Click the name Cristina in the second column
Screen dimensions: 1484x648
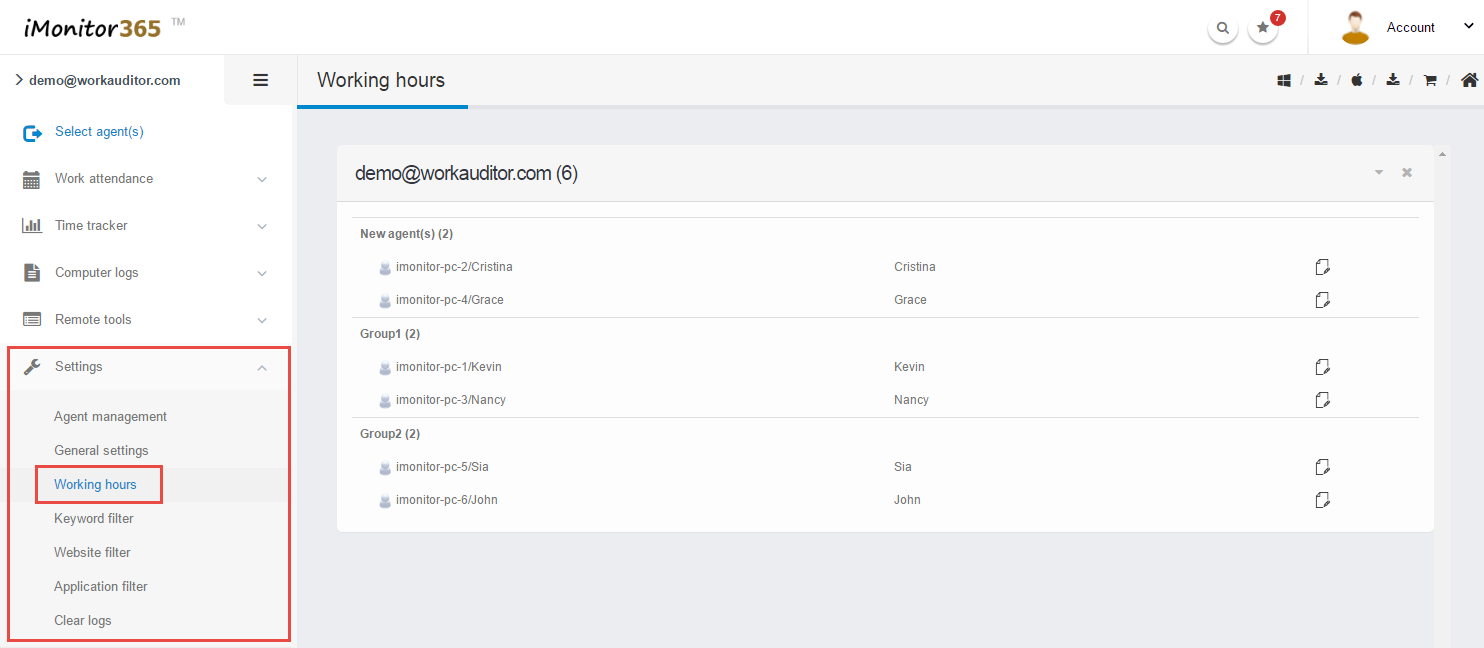coord(915,267)
